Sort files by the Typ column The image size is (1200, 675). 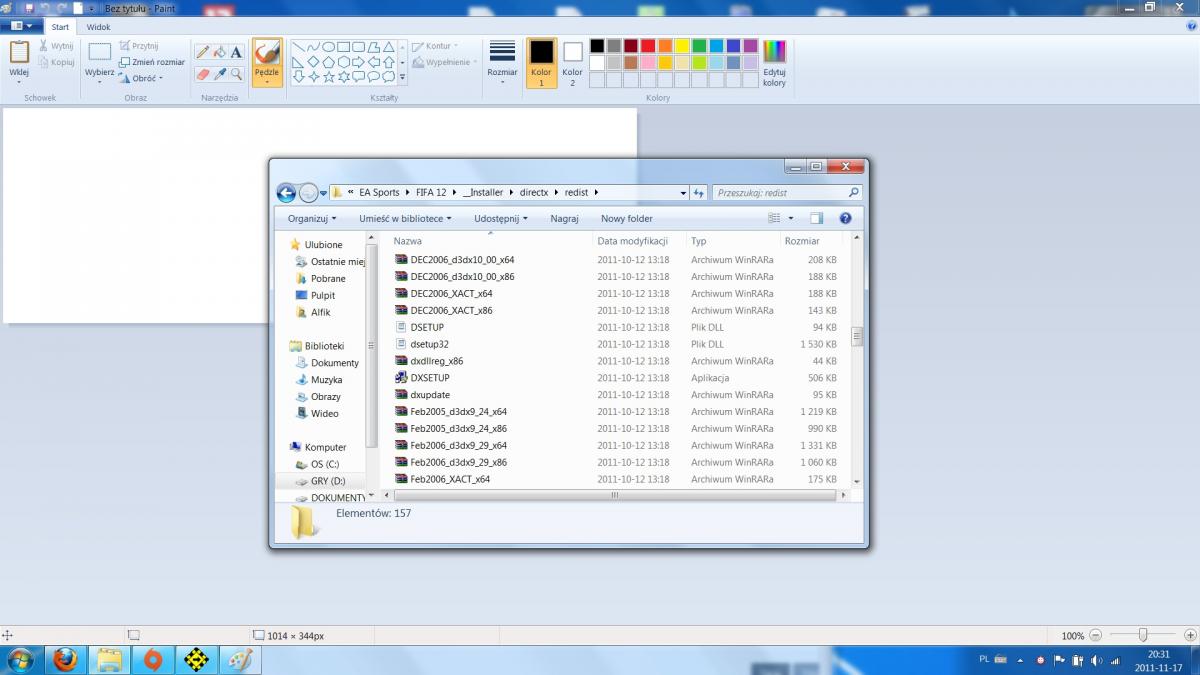coord(699,241)
